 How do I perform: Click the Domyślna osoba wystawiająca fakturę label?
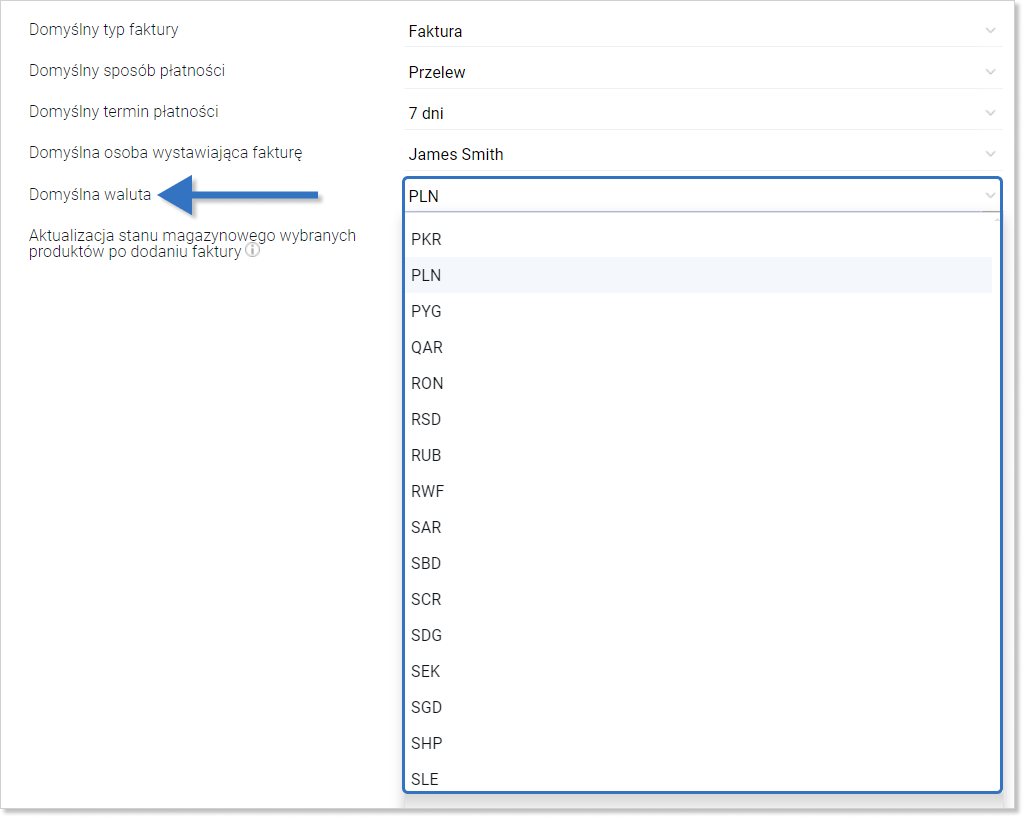coord(166,153)
